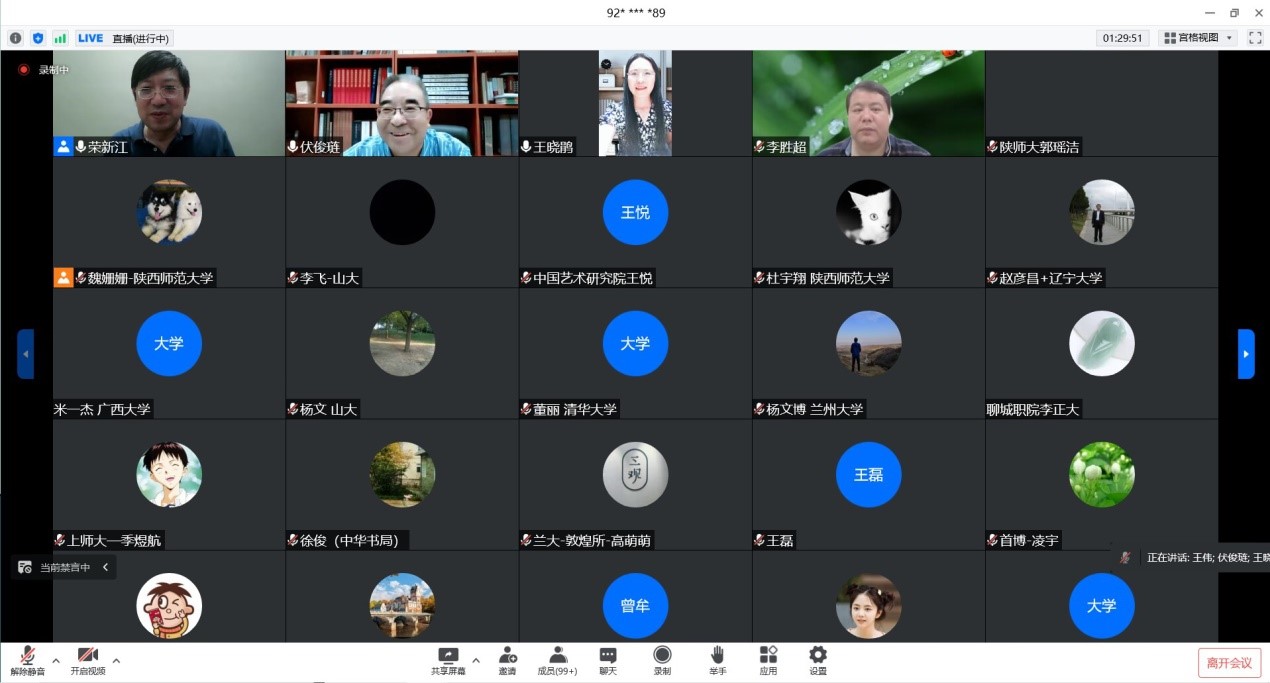Click the red 离开会议 leave button
Viewport: 1270px width, 683px height.
[1229, 662]
